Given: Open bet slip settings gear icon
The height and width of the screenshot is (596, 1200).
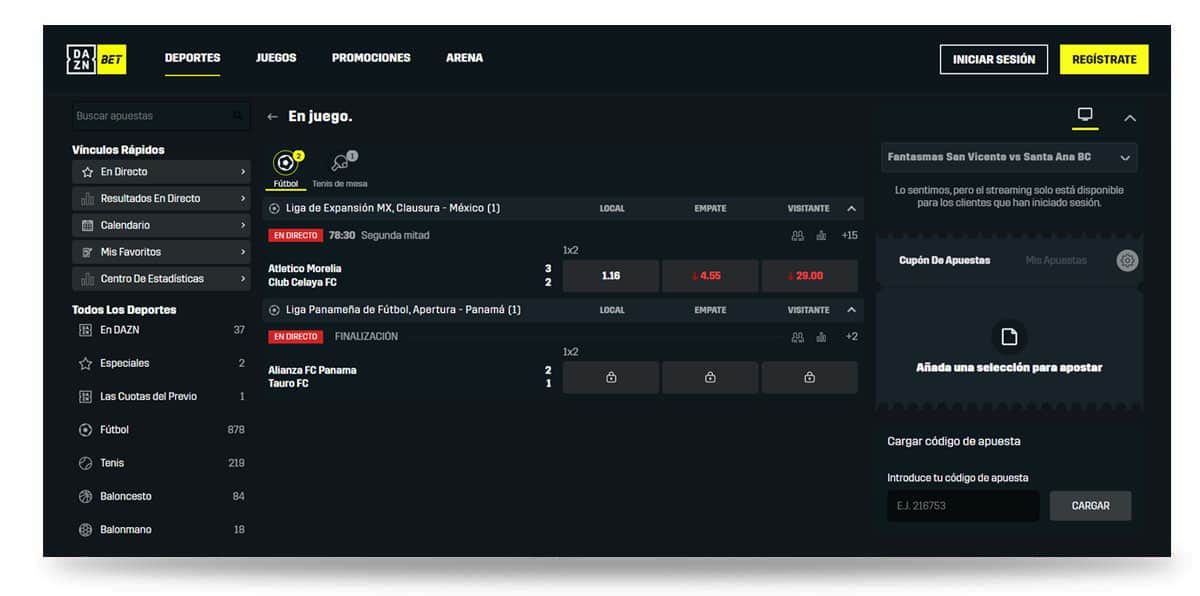Looking at the screenshot, I should click(x=1127, y=261).
